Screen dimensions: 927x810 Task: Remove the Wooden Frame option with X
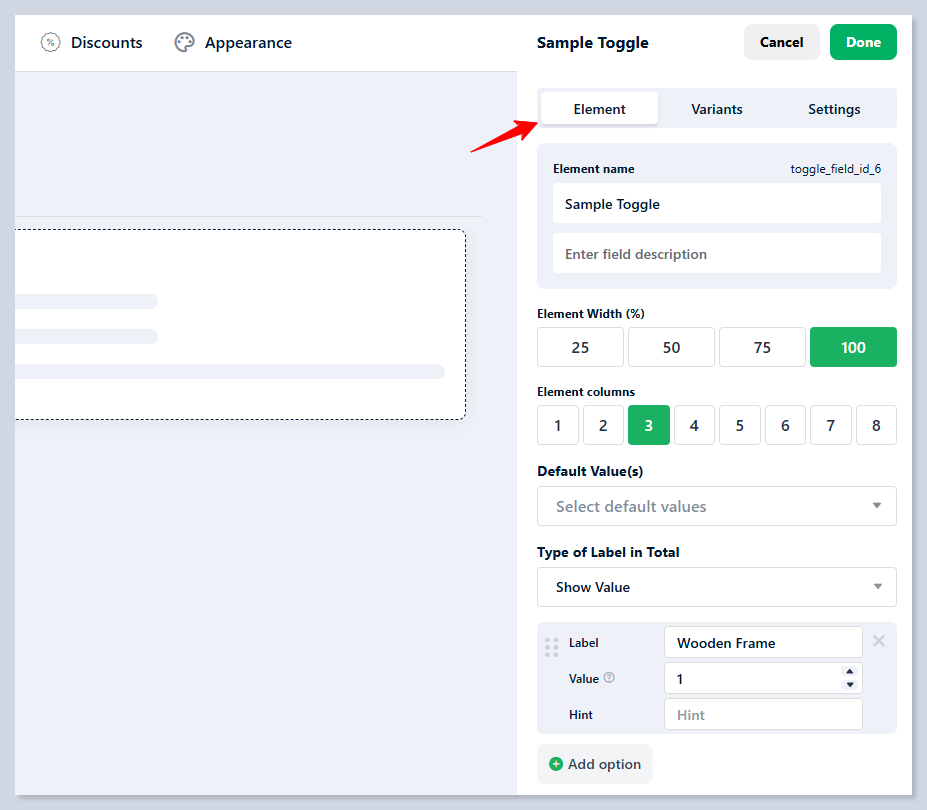pos(879,641)
